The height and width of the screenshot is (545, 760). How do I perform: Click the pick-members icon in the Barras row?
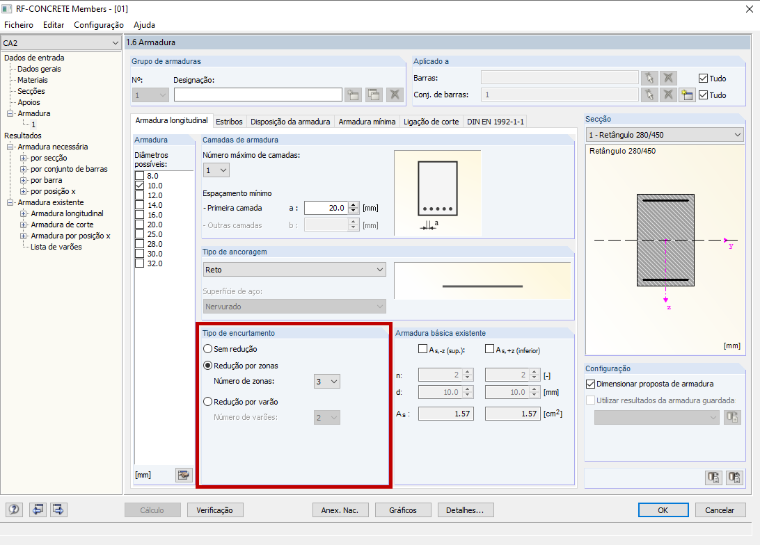[649, 78]
